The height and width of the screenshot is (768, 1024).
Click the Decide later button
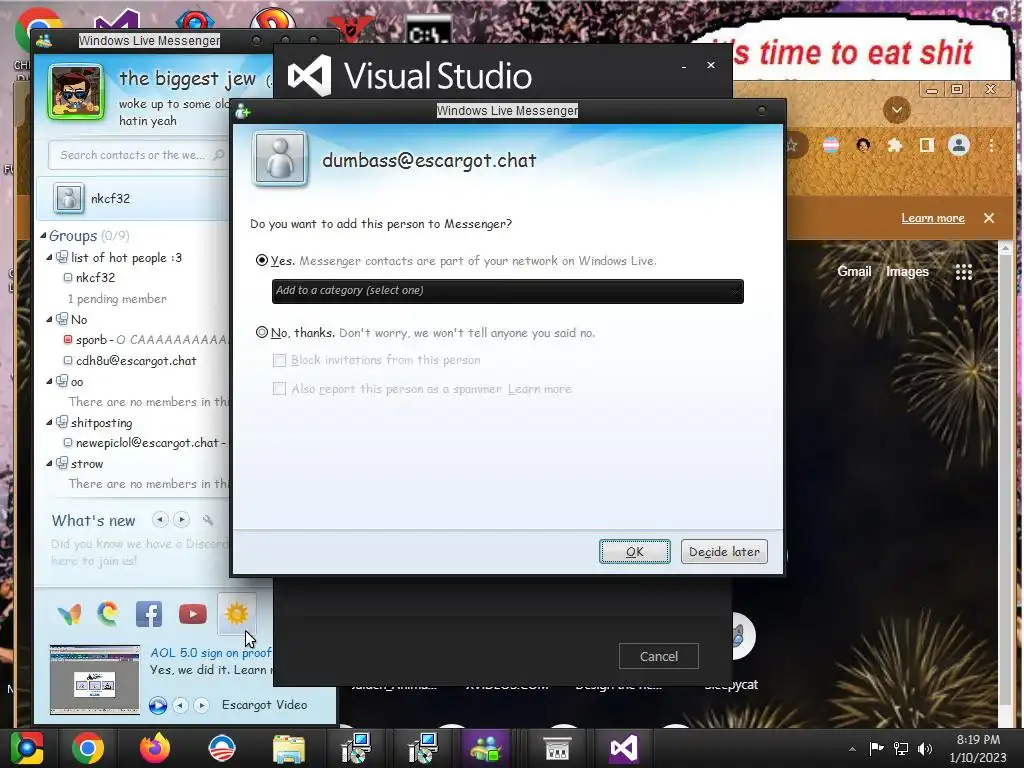click(x=724, y=552)
